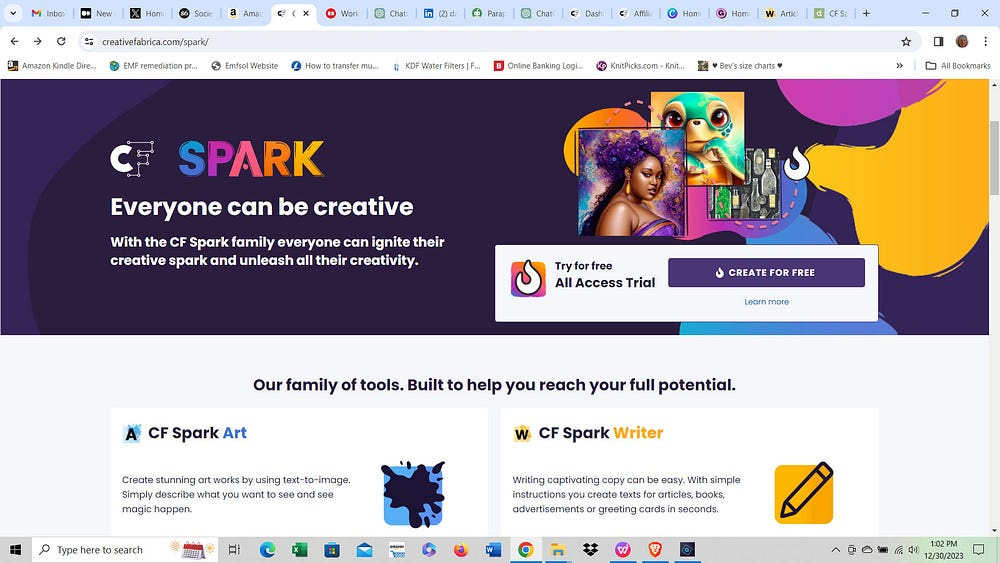
Task: Click the CF Spark Writer W icon
Action: point(522,434)
